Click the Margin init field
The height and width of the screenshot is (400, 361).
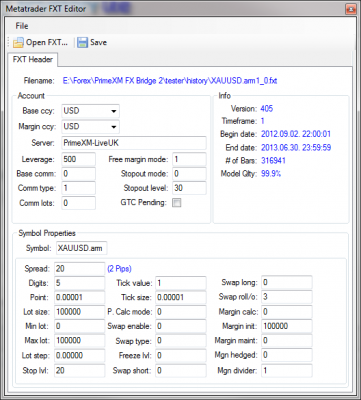click(287, 326)
